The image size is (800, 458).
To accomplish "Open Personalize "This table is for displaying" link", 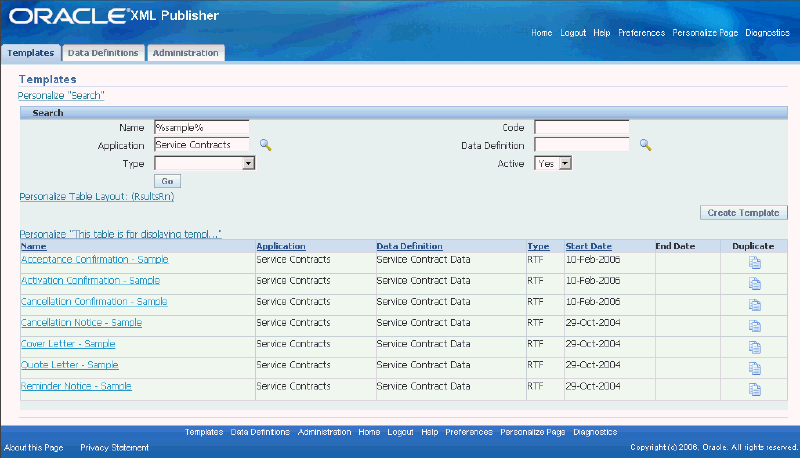I will [120, 234].
